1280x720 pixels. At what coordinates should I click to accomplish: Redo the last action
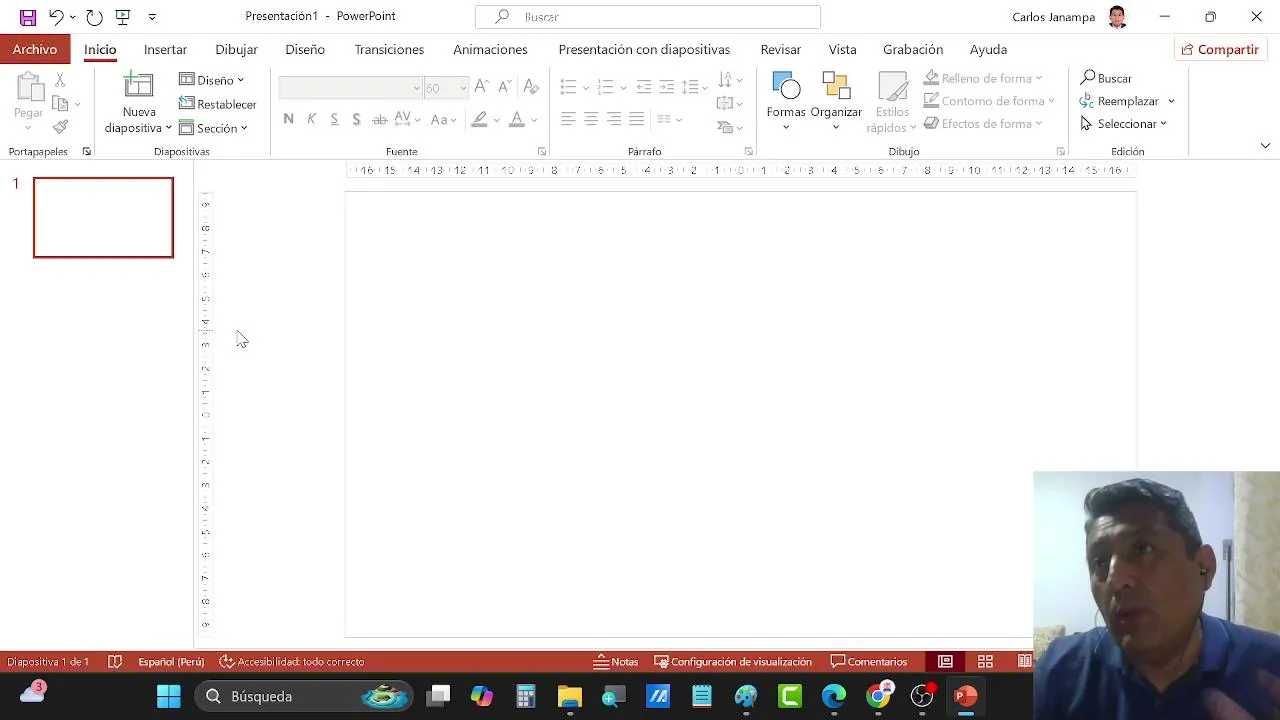point(94,17)
